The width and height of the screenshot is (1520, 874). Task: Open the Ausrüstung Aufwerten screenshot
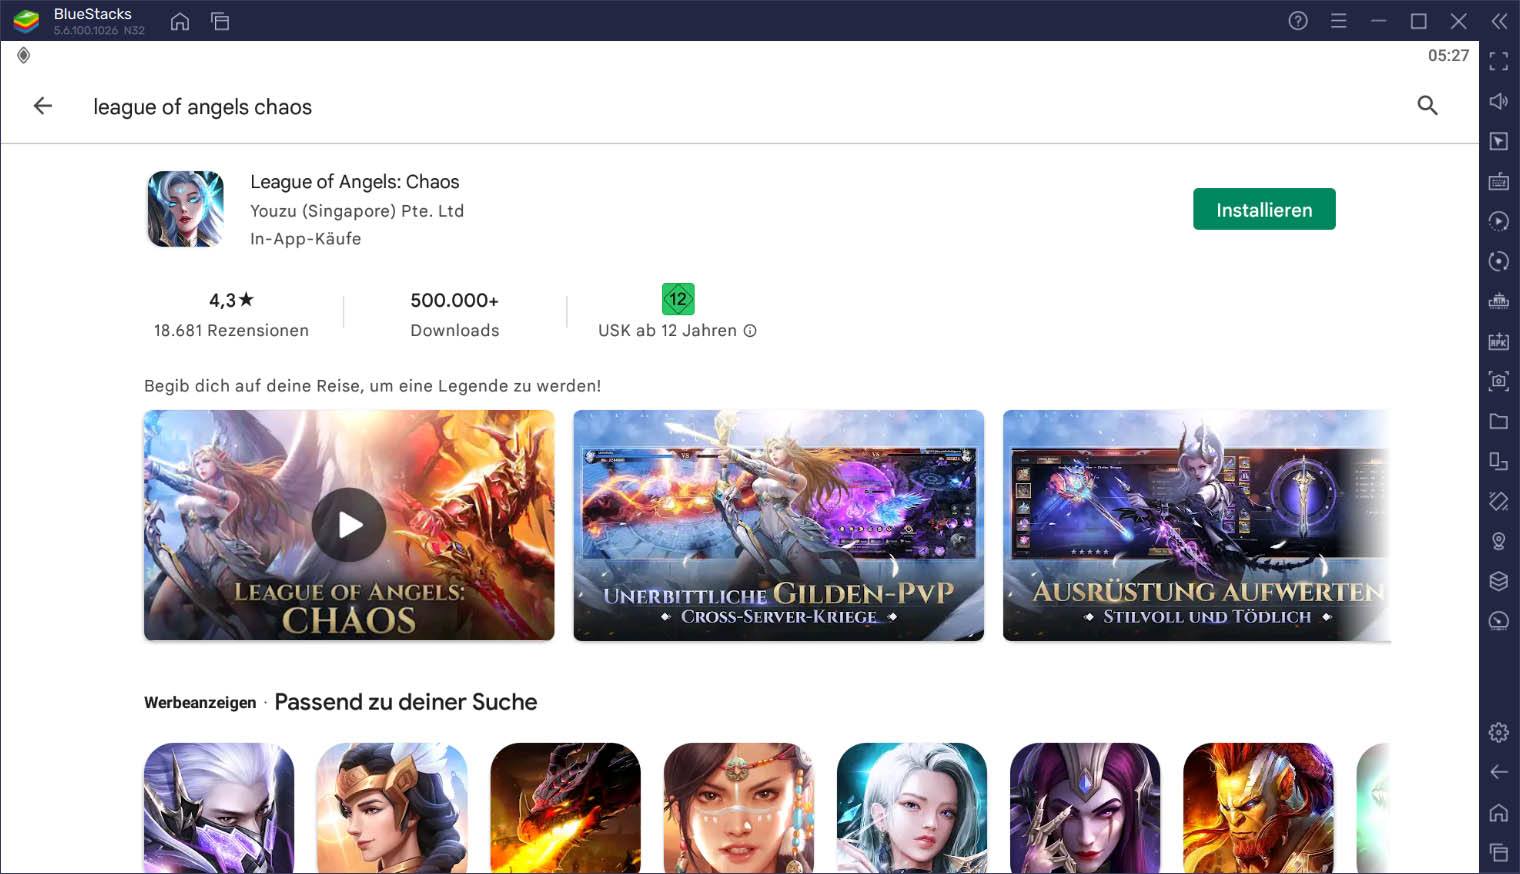coord(1196,525)
